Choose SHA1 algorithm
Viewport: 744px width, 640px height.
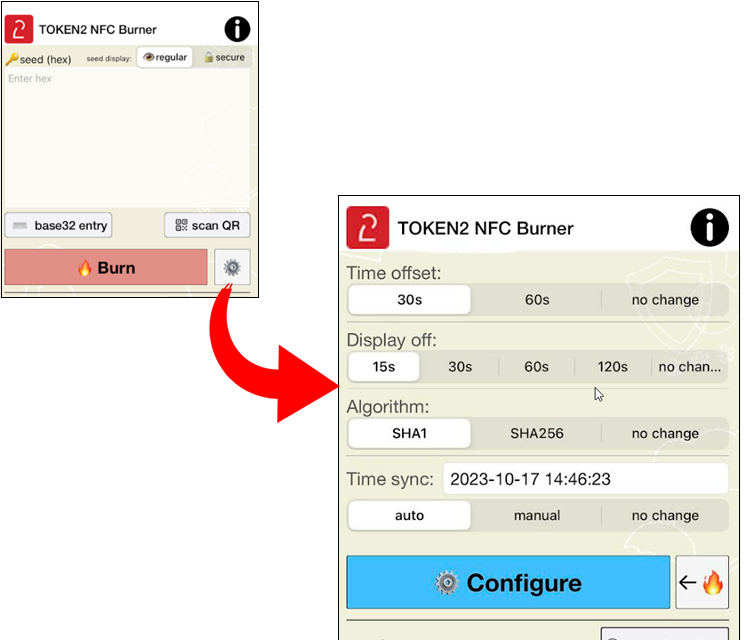point(409,434)
